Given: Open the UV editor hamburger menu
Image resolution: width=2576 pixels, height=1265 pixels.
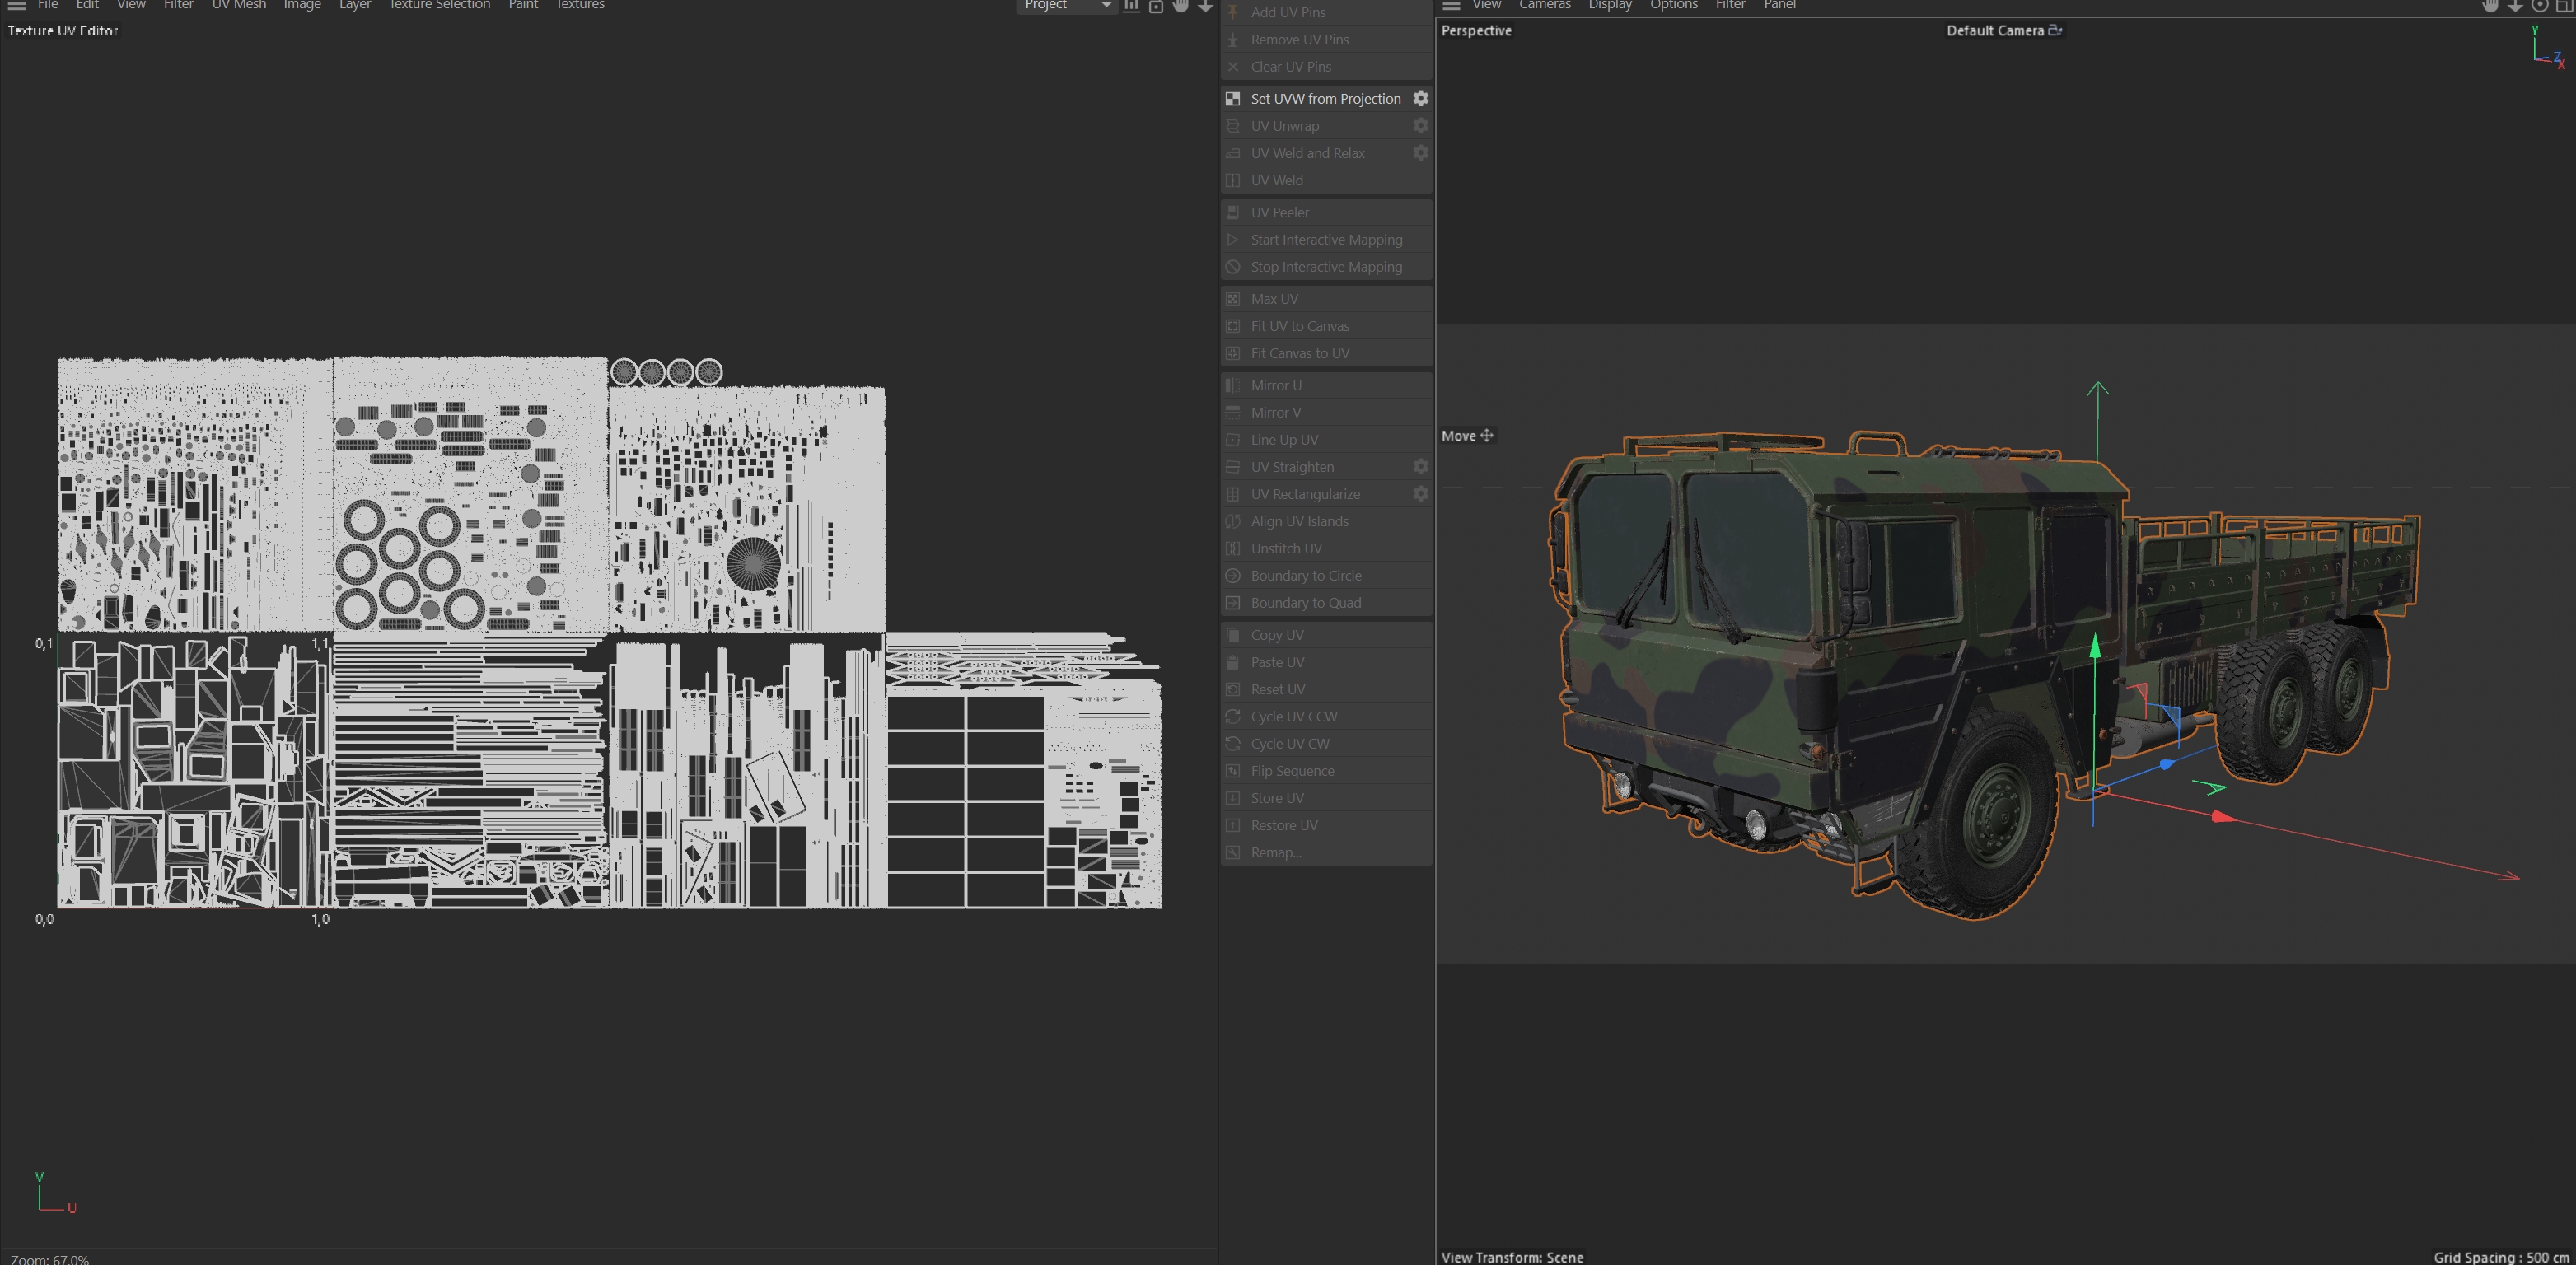Looking at the screenshot, I should coord(16,5).
